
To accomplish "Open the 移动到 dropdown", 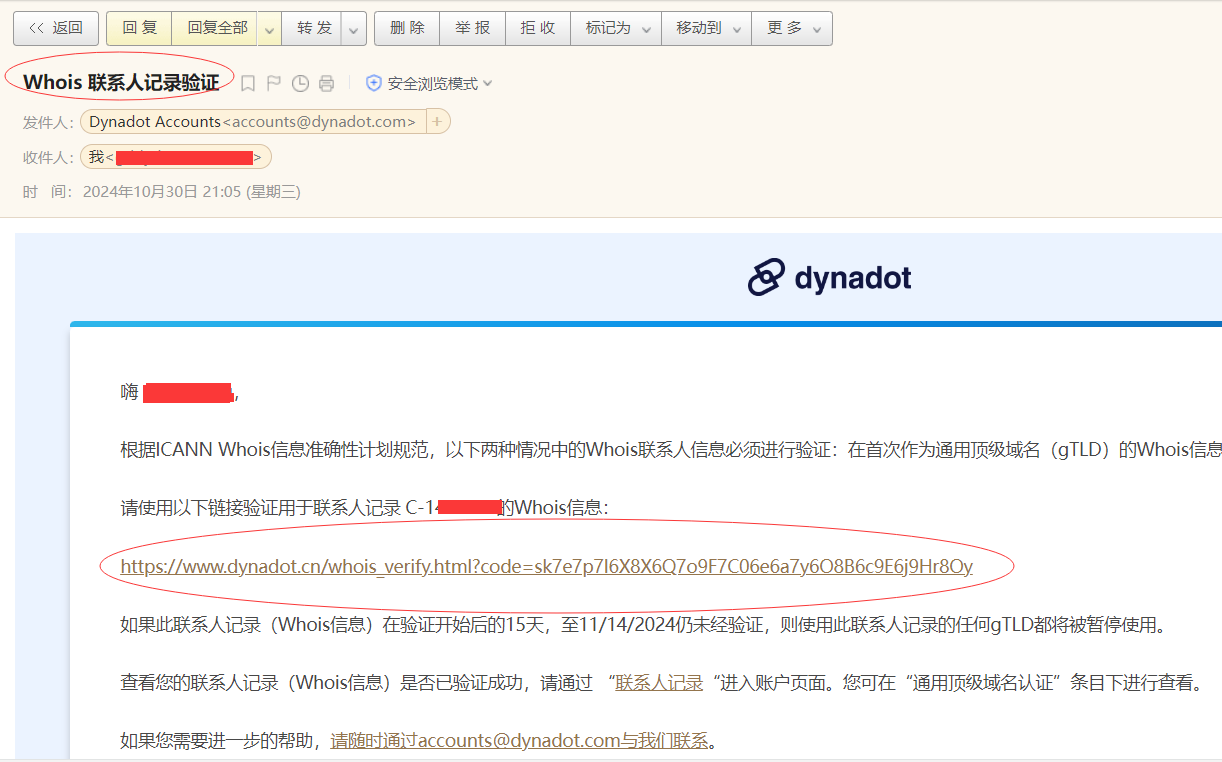I will (707, 28).
